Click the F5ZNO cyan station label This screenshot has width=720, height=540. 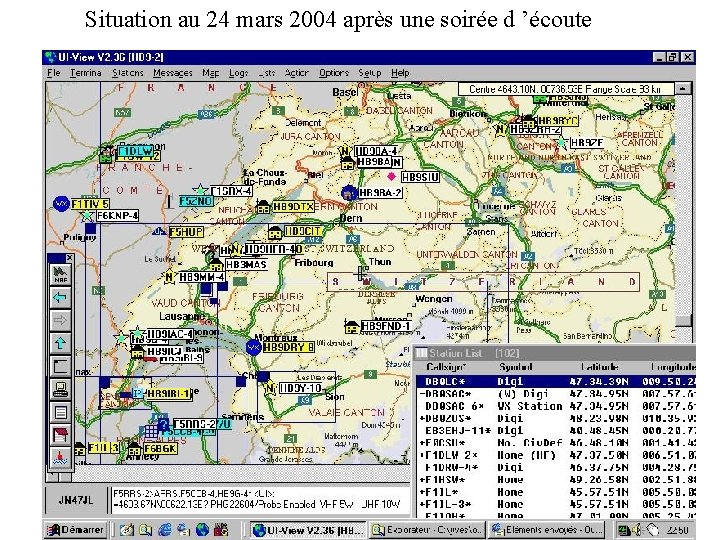196,201
